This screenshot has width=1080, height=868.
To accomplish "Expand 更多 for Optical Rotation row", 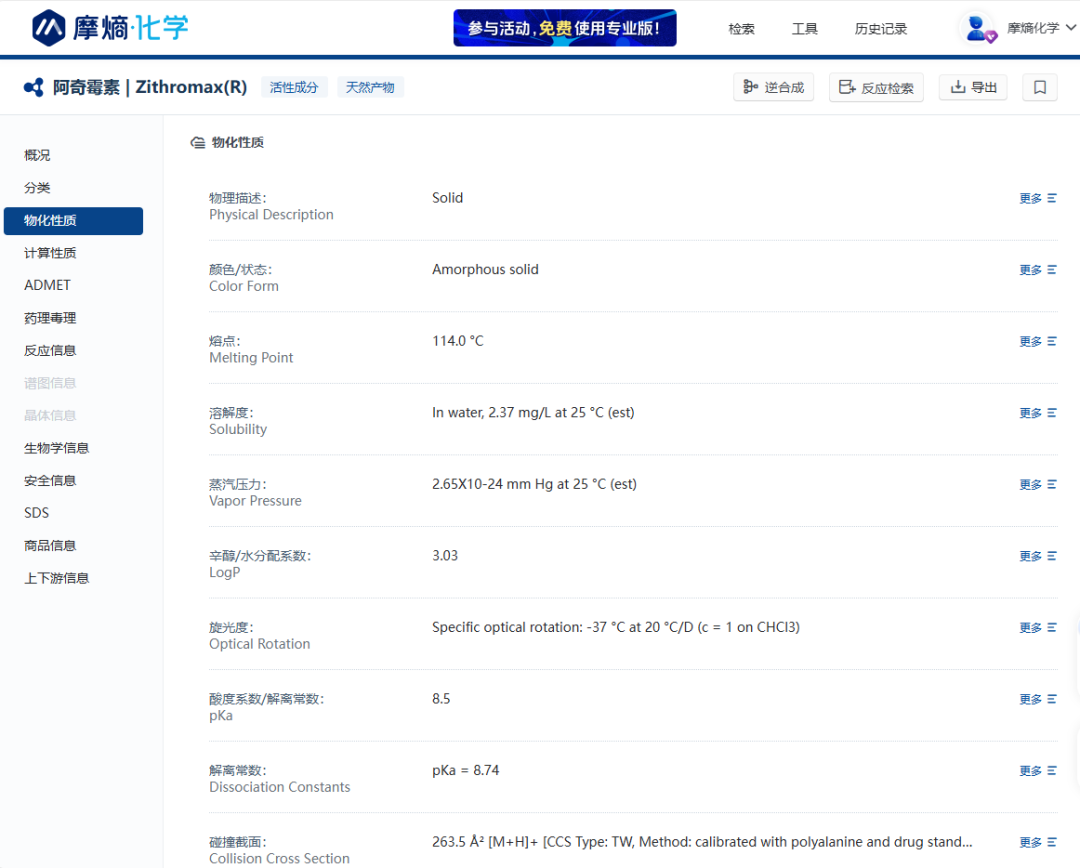I will coord(1038,628).
